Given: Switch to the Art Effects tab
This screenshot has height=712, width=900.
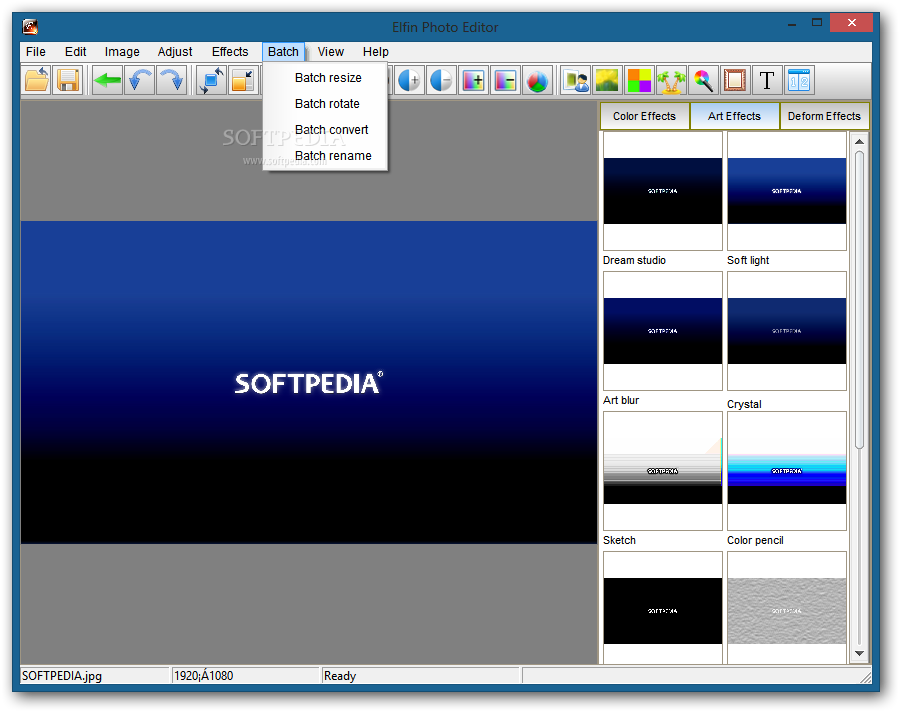Looking at the screenshot, I should point(734,116).
